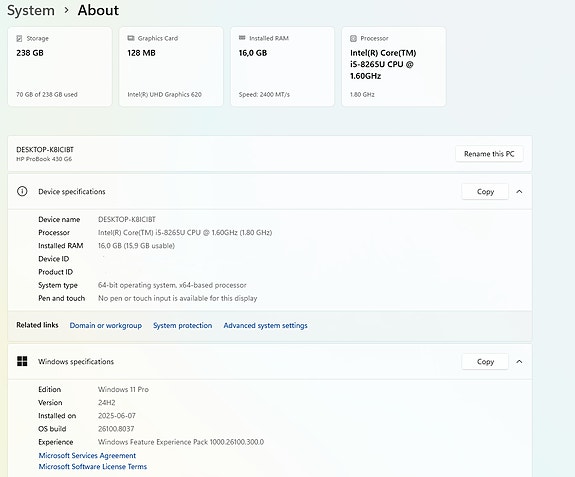Open Microsoft Software License Terms
Screen dimensions: 575x477
(x=93, y=466)
